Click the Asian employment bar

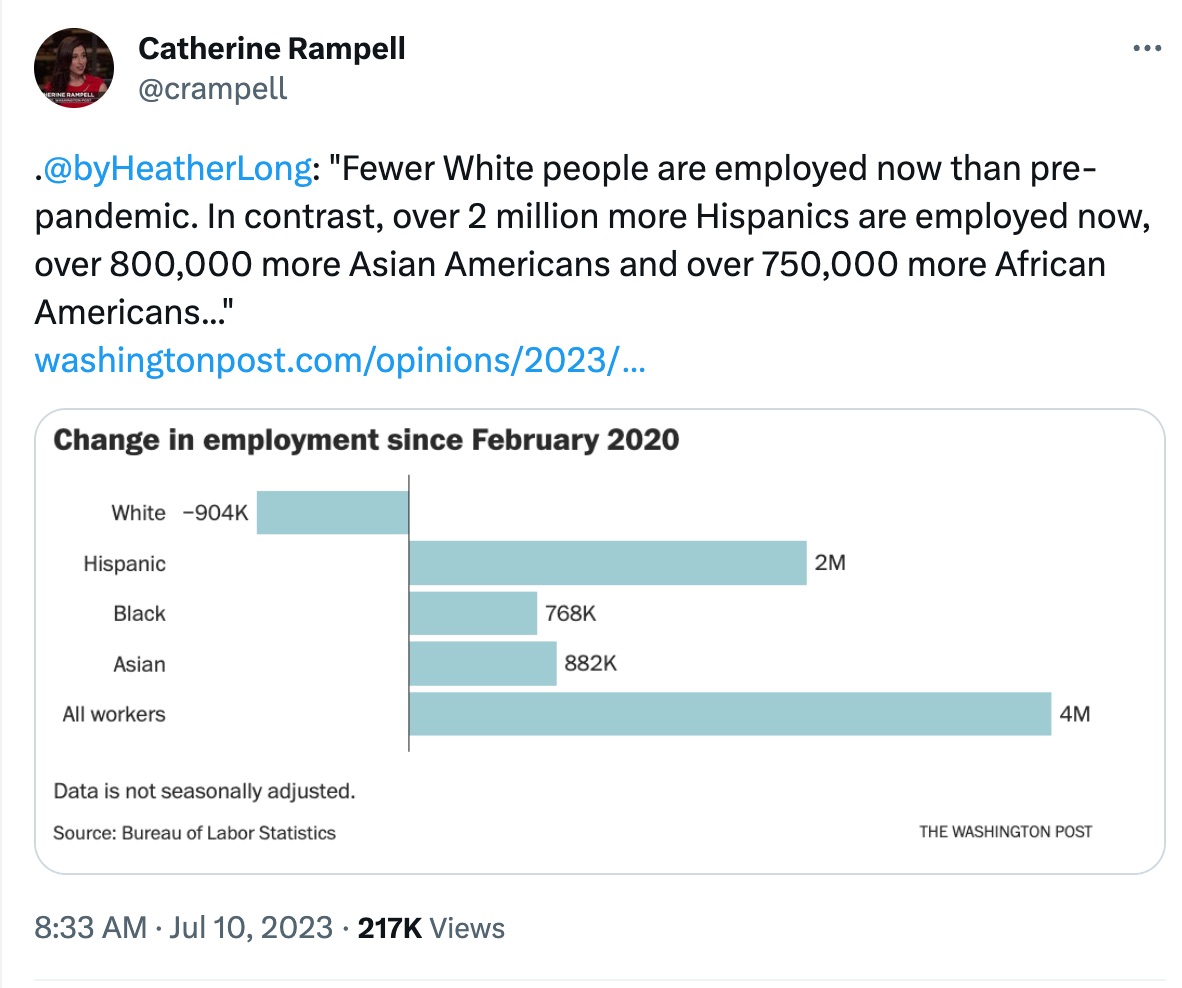[x=482, y=663]
